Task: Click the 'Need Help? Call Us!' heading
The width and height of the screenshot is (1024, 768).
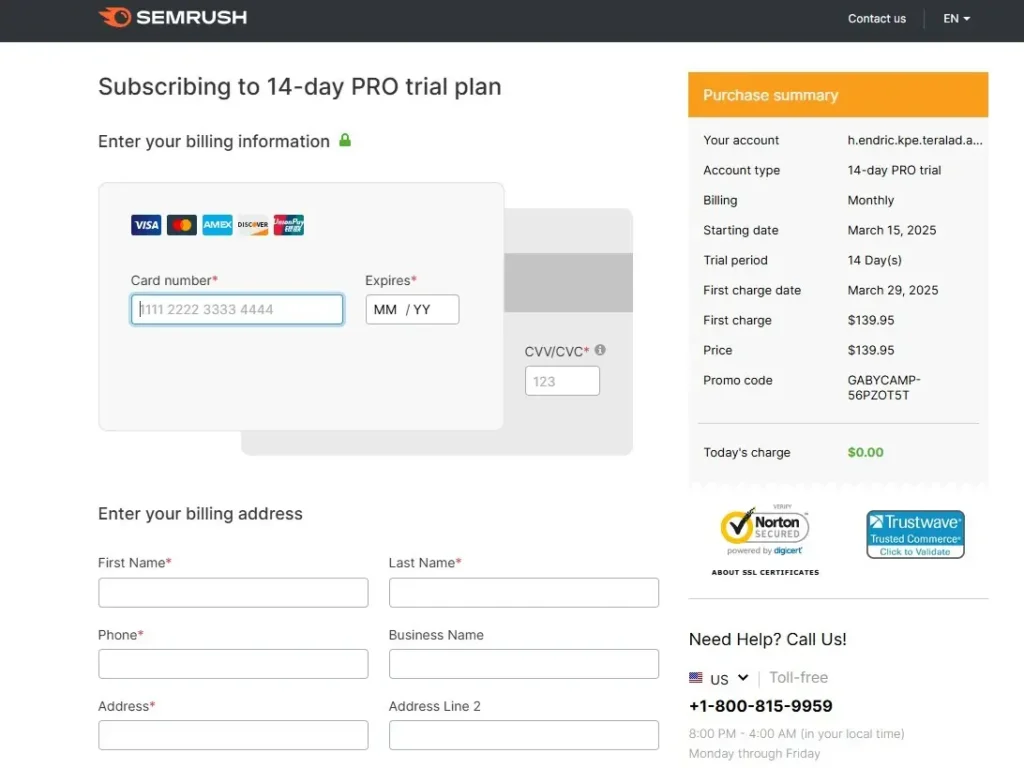Action: tap(767, 639)
